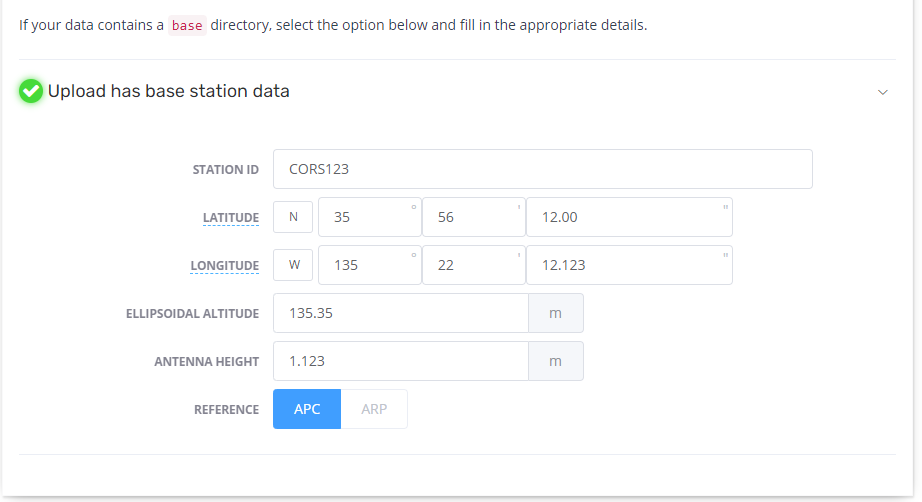Click the latitude minutes field showing 56
This screenshot has width=922, height=502.
click(x=474, y=217)
